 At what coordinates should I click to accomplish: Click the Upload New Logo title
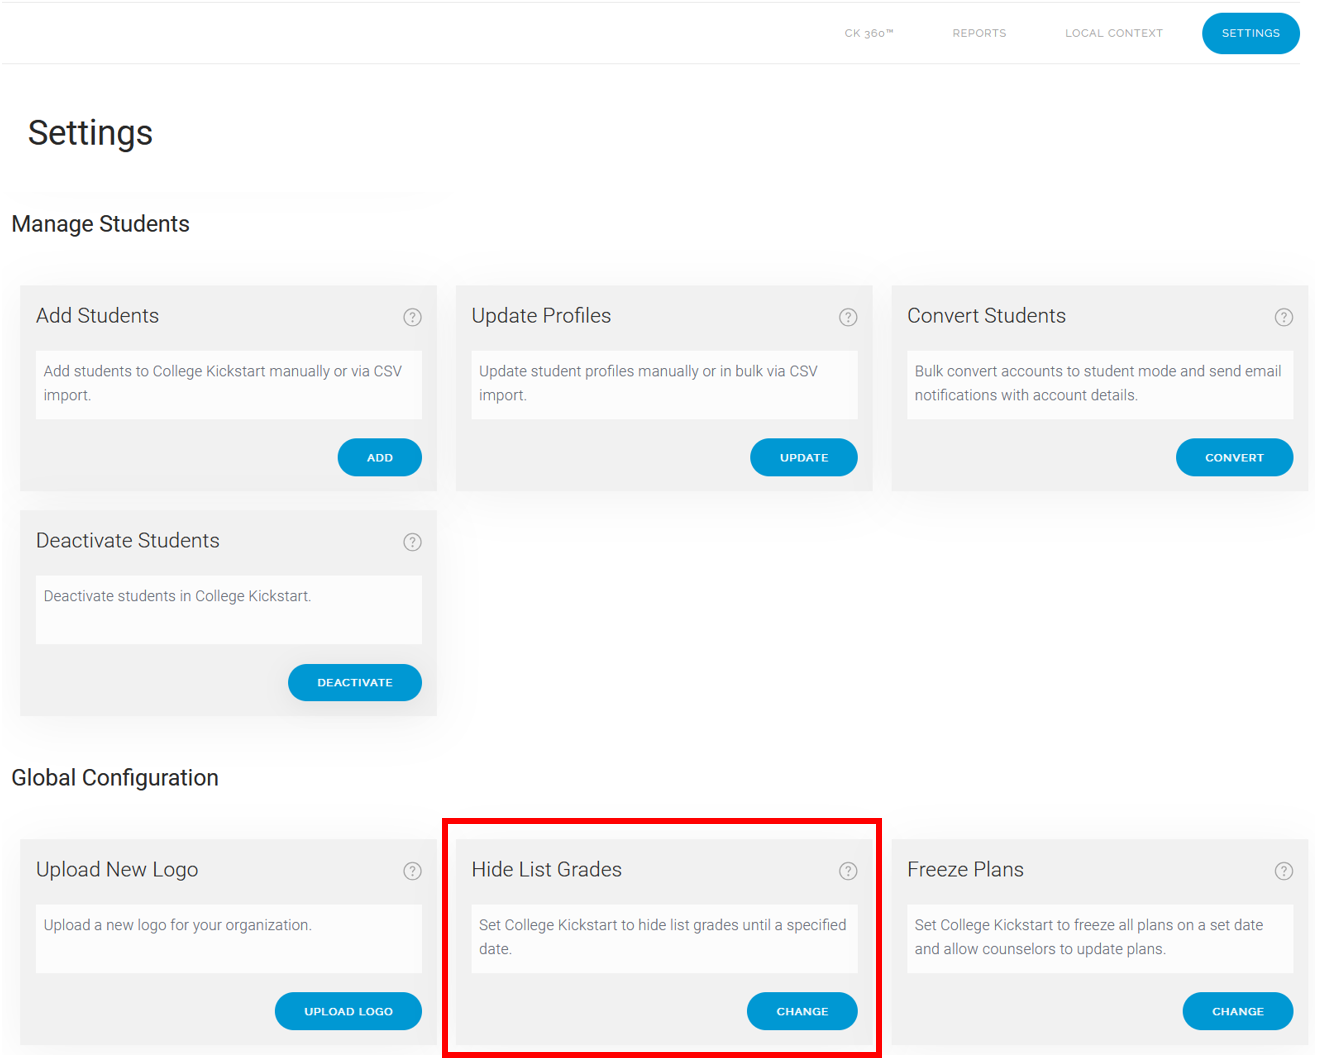(x=117, y=870)
